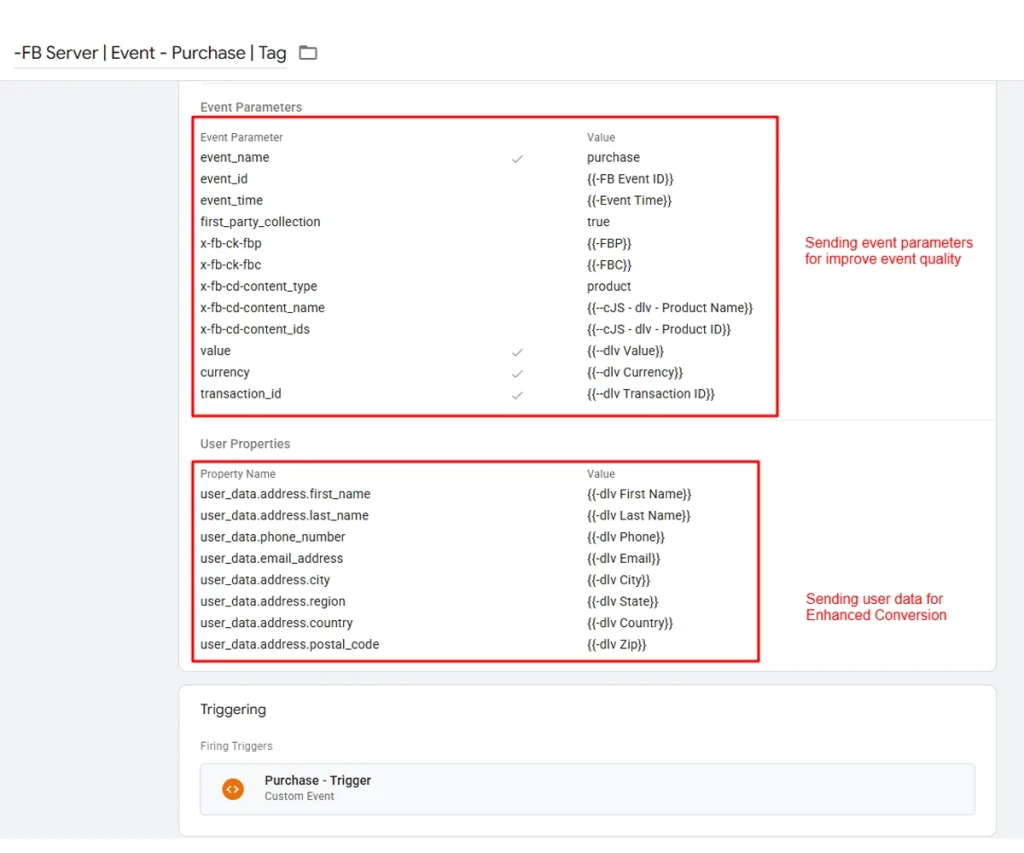Toggle the first_party_collection value to edit it
The width and height of the screenshot is (1024, 853).
point(597,221)
